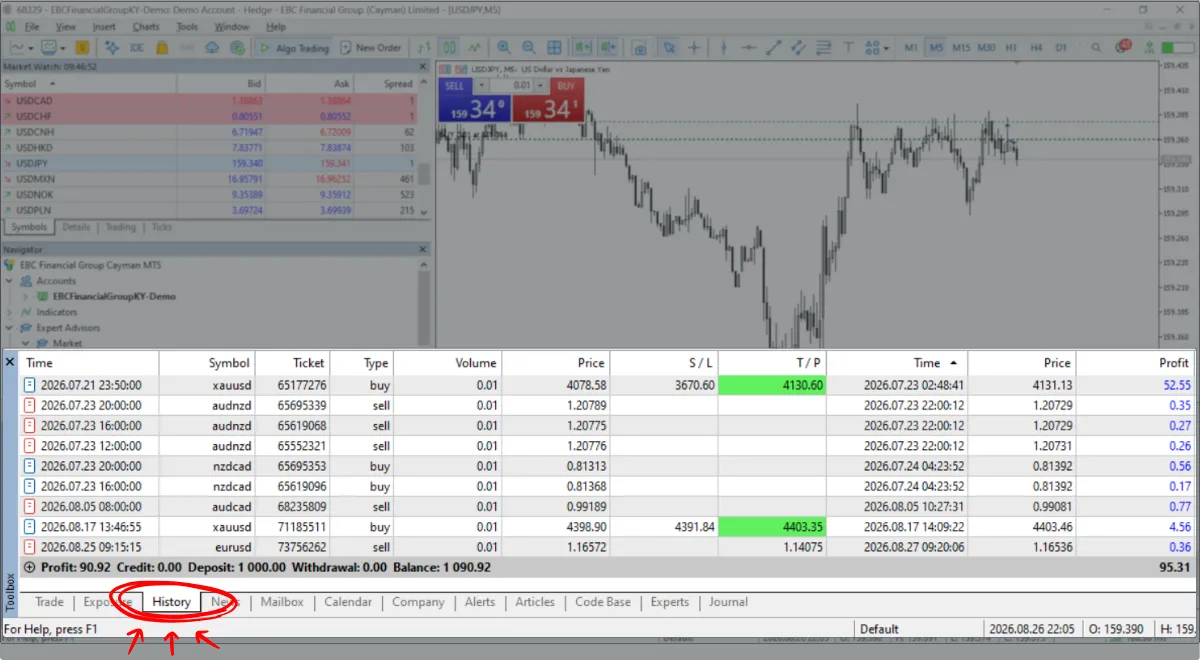1200x660 pixels.
Task: Sort Market Watch by Symbol header
Action: [89, 84]
